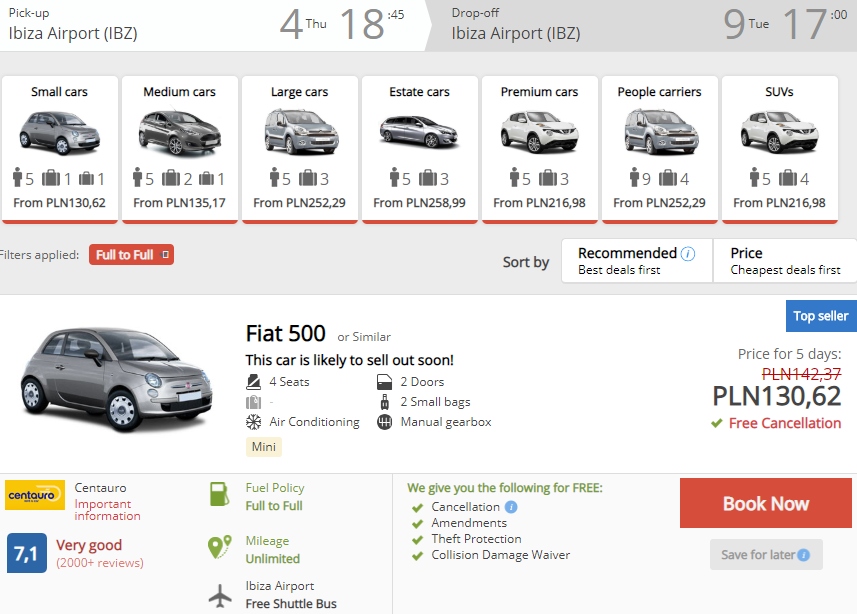Remove the Full to Full filter tag
The height and width of the screenshot is (614, 857).
166,255
